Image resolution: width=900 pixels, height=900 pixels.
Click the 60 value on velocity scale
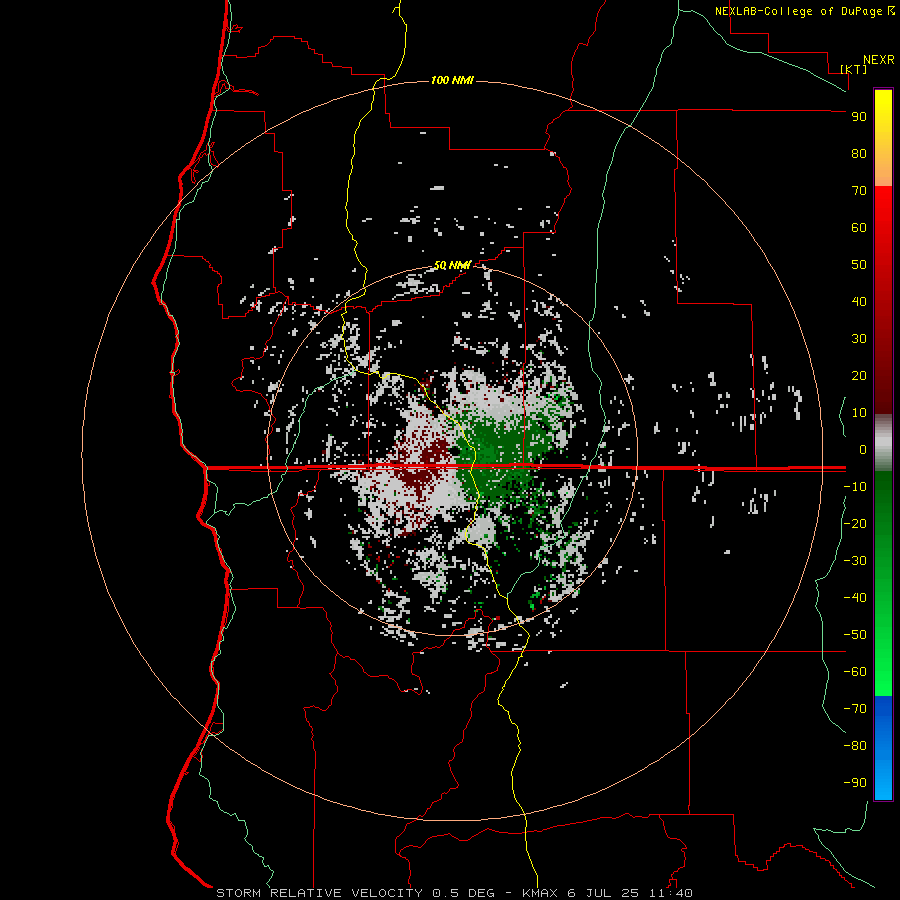click(859, 227)
